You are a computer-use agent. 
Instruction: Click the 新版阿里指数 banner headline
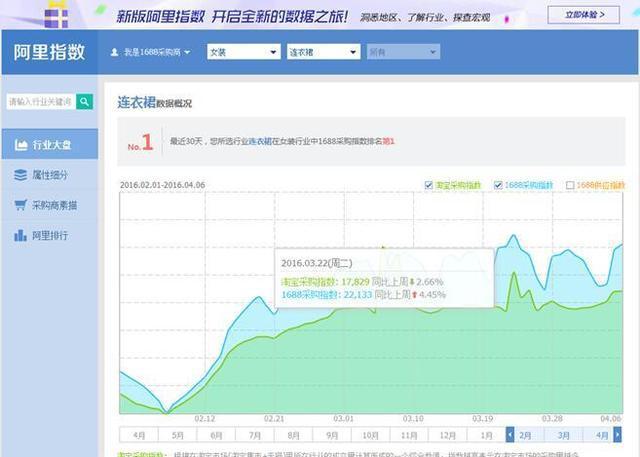(232, 16)
